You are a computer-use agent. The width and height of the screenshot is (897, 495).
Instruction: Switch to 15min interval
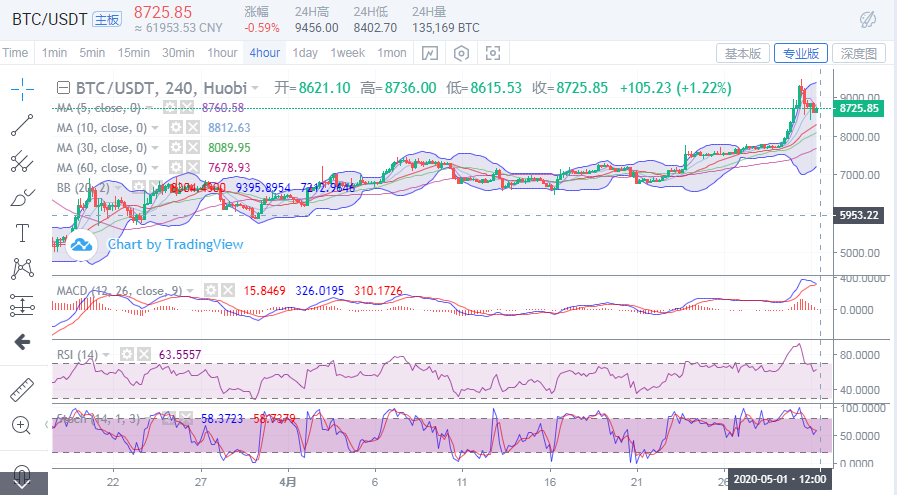pos(134,53)
